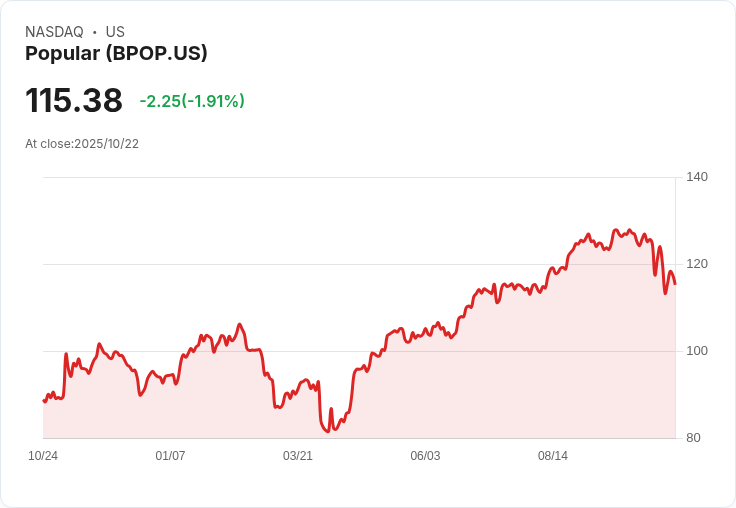This screenshot has height=508, width=736.
Task: Click the lowest trough of the price line
Action: click(328, 432)
